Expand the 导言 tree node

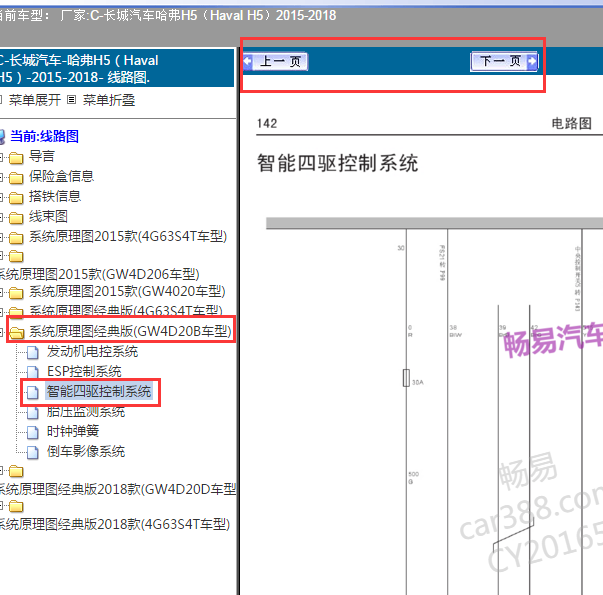[x=2, y=157]
